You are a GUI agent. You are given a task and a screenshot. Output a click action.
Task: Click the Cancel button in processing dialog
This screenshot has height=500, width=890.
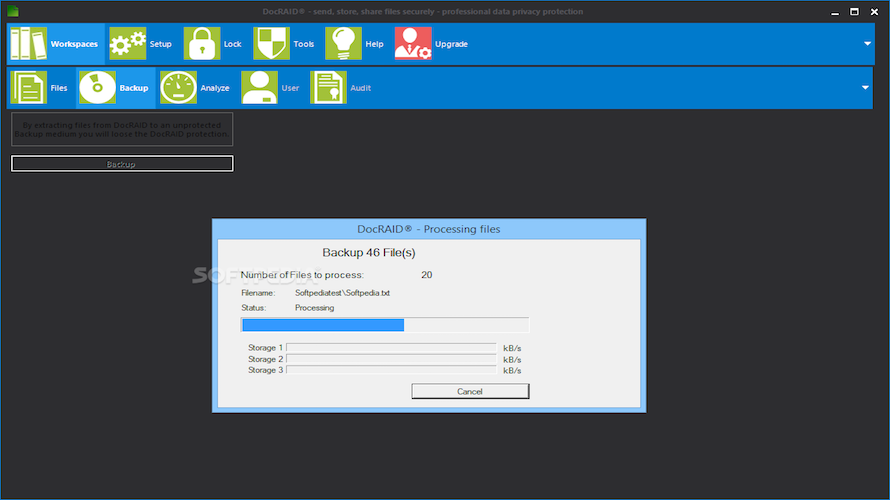(470, 391)
